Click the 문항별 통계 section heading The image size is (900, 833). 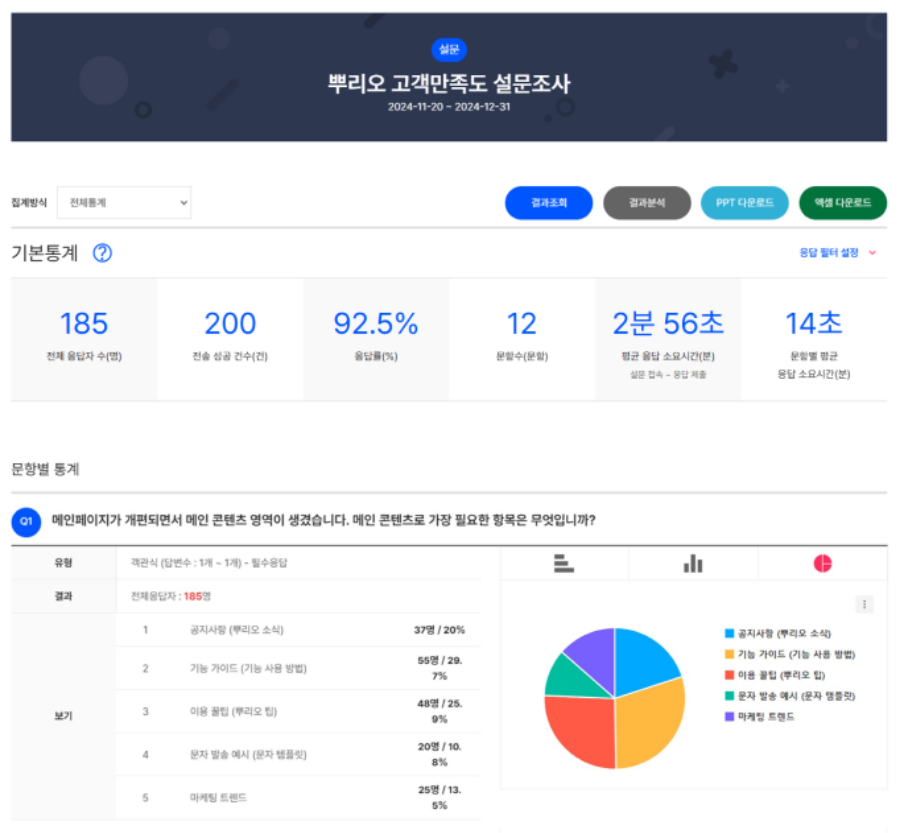point(45,469)
